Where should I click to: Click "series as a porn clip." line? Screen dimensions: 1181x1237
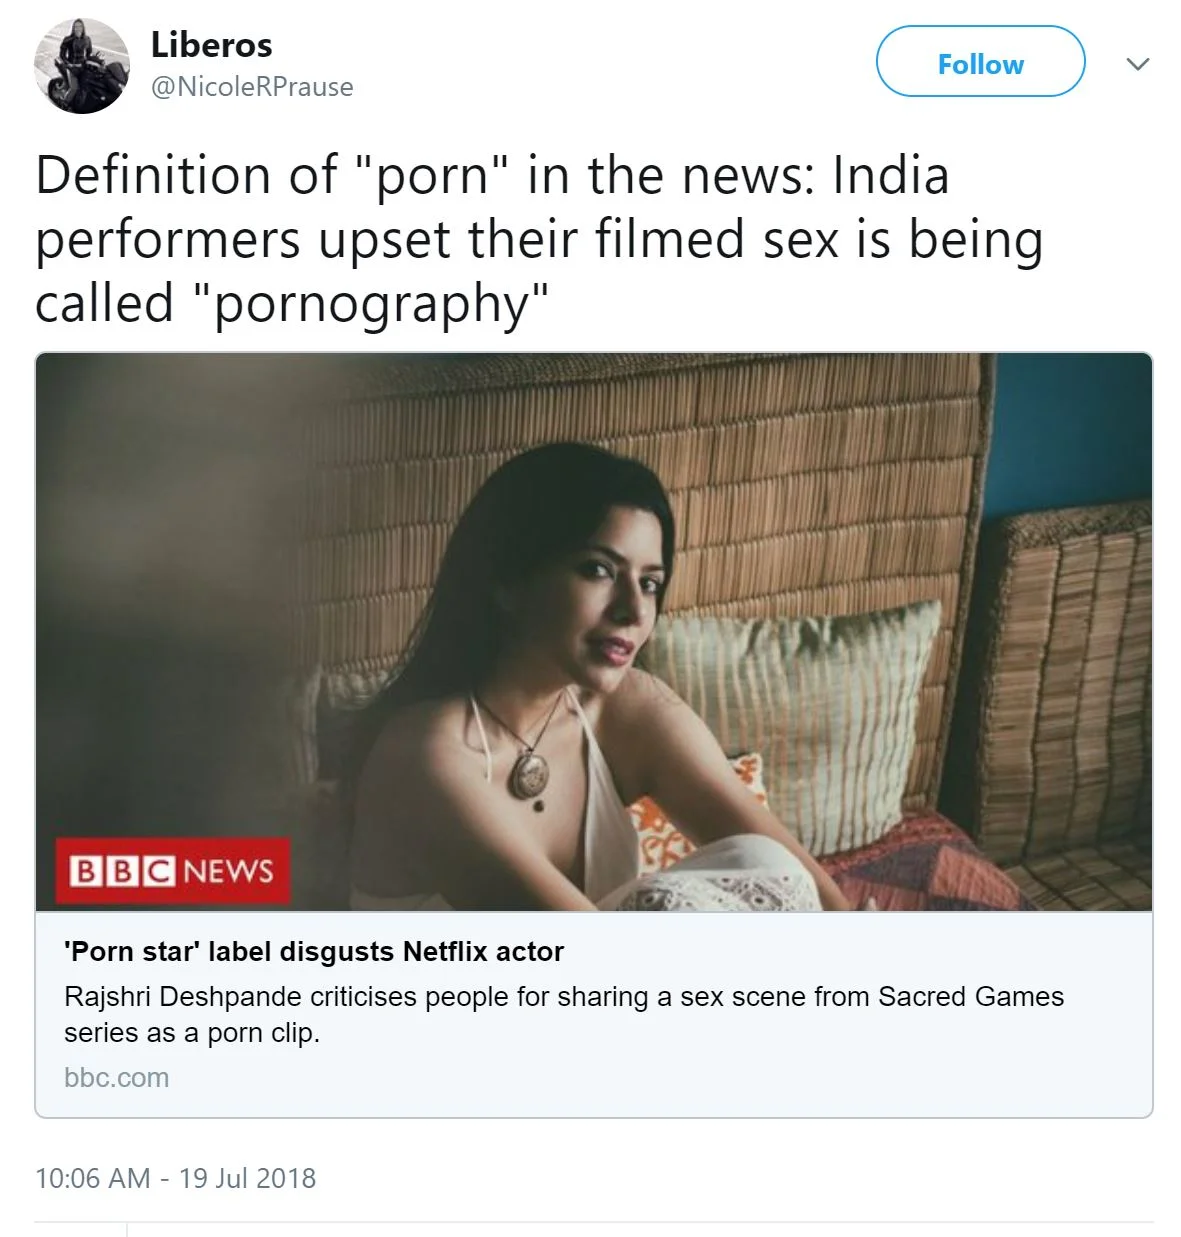click(192, 1032)
